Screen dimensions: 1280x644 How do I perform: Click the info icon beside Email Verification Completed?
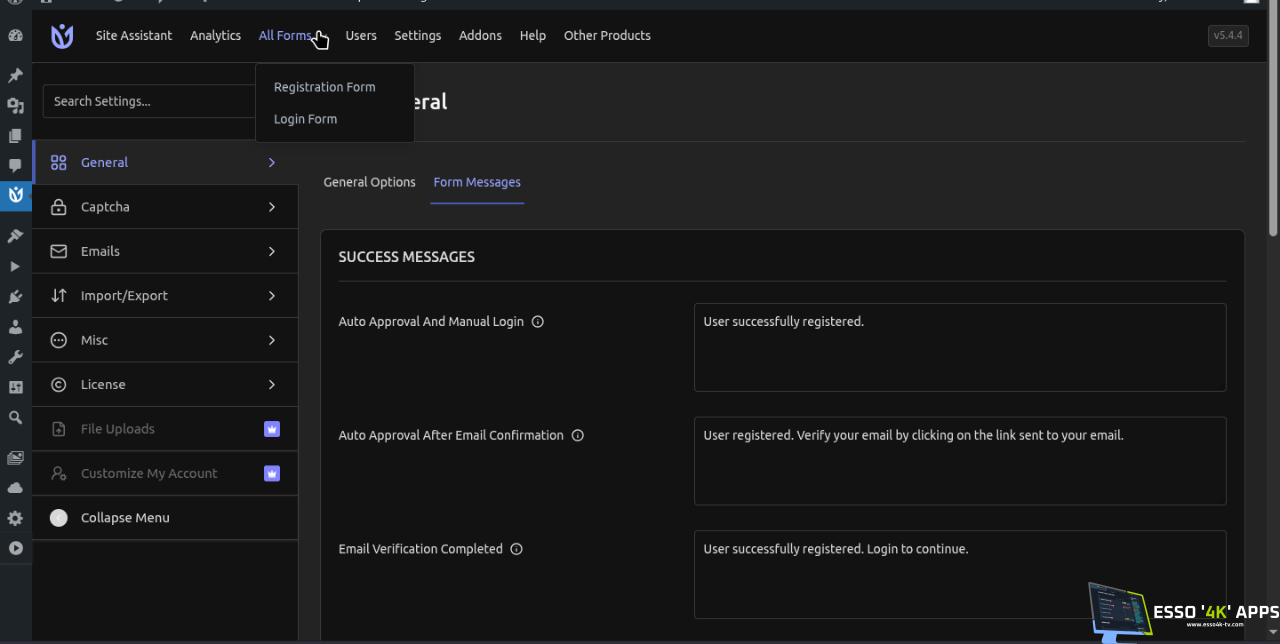[x=517, y=549]
